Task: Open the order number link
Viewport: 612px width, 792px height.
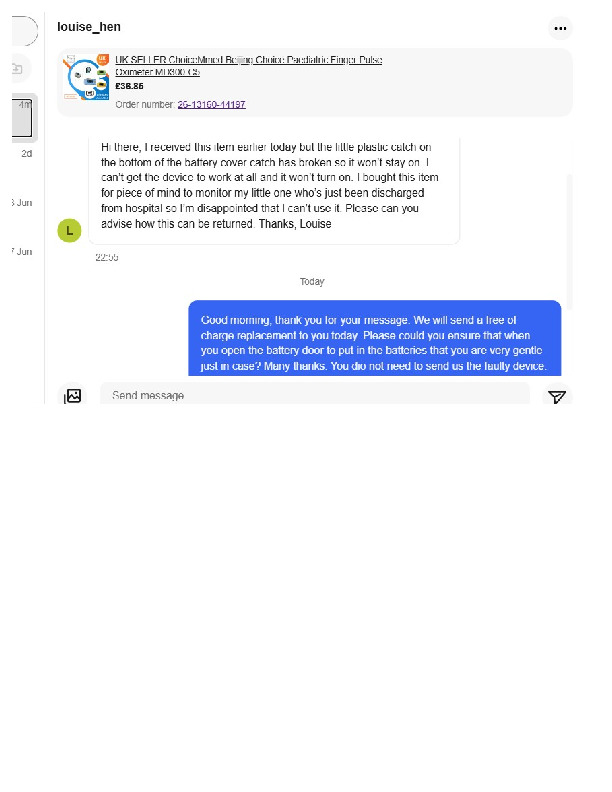Action: [212, 105]
